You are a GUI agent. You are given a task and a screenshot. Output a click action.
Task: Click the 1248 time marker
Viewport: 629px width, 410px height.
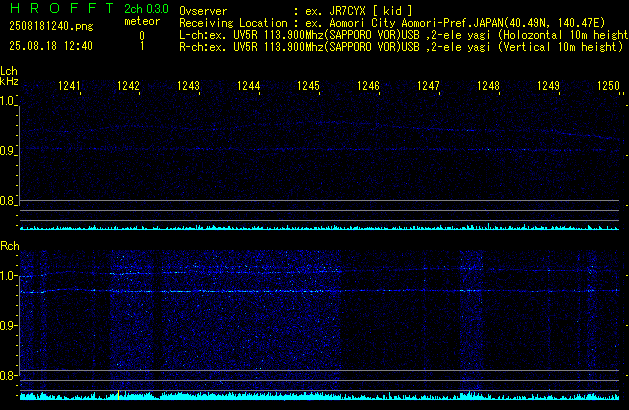pos(488,86)
